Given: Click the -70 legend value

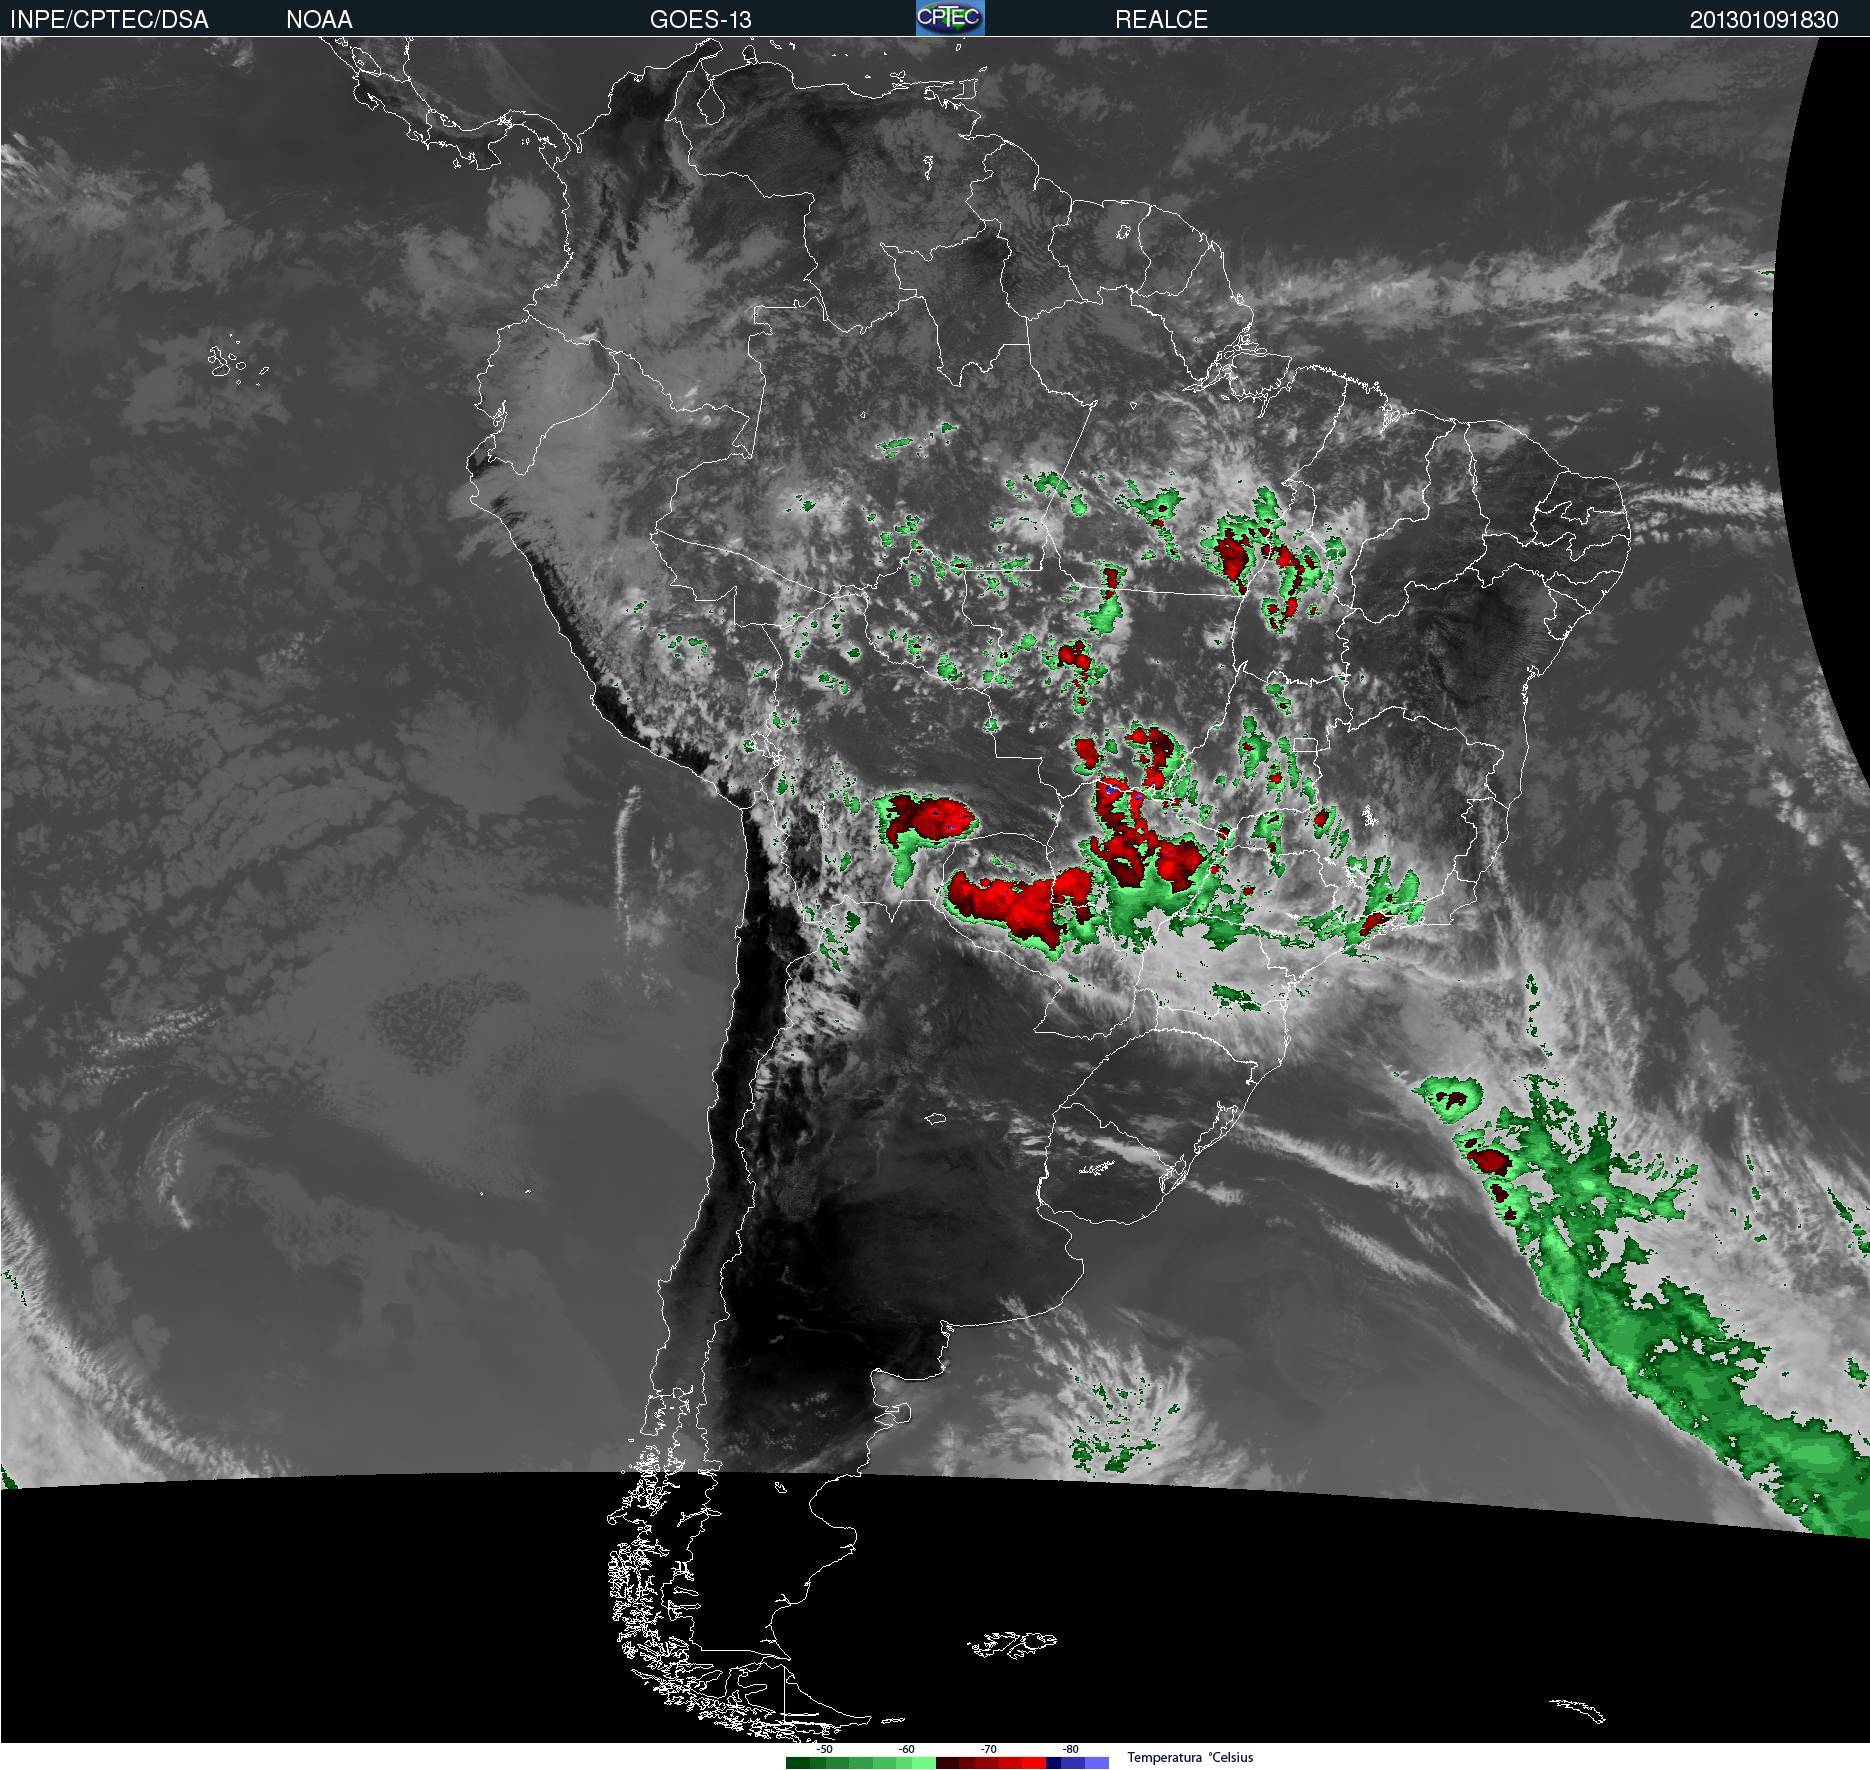Looking at the screenshot, I should (x=988, y=1749).
